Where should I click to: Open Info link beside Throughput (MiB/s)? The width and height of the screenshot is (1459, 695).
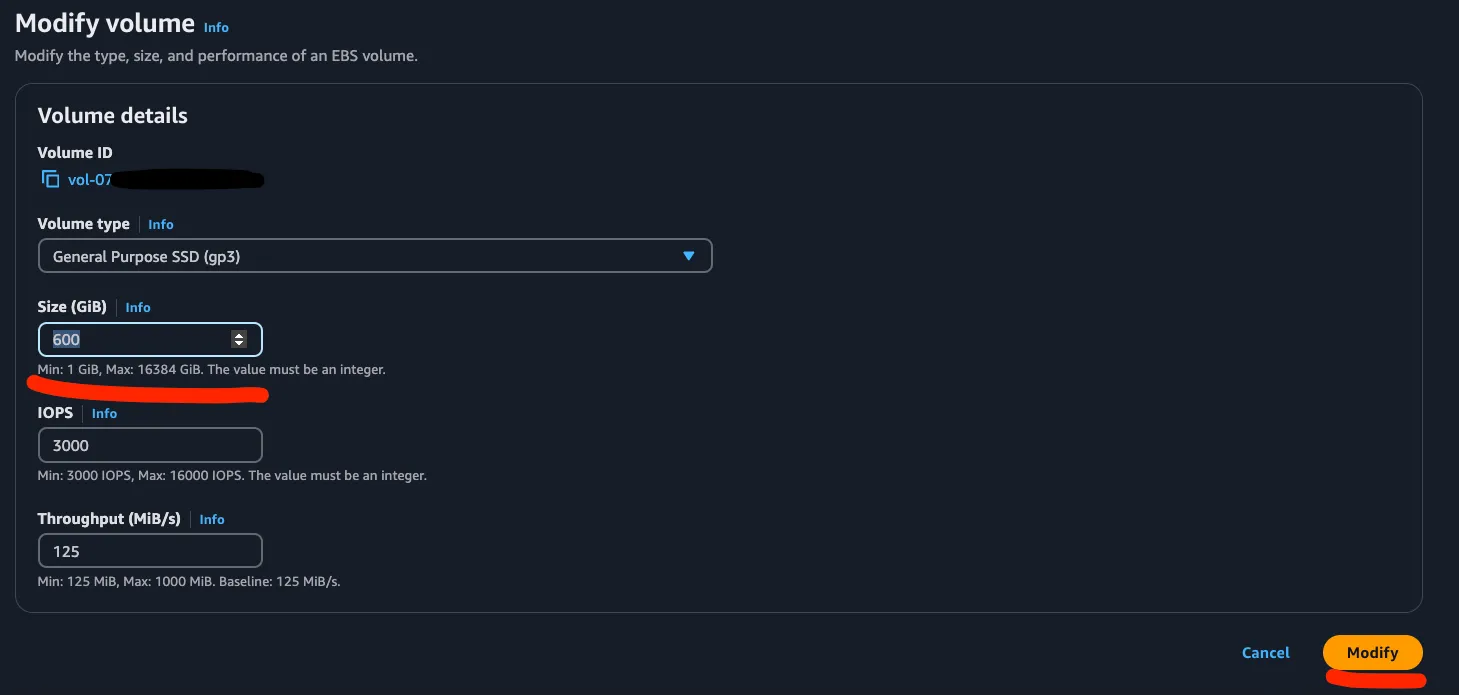tap(212, 520)
